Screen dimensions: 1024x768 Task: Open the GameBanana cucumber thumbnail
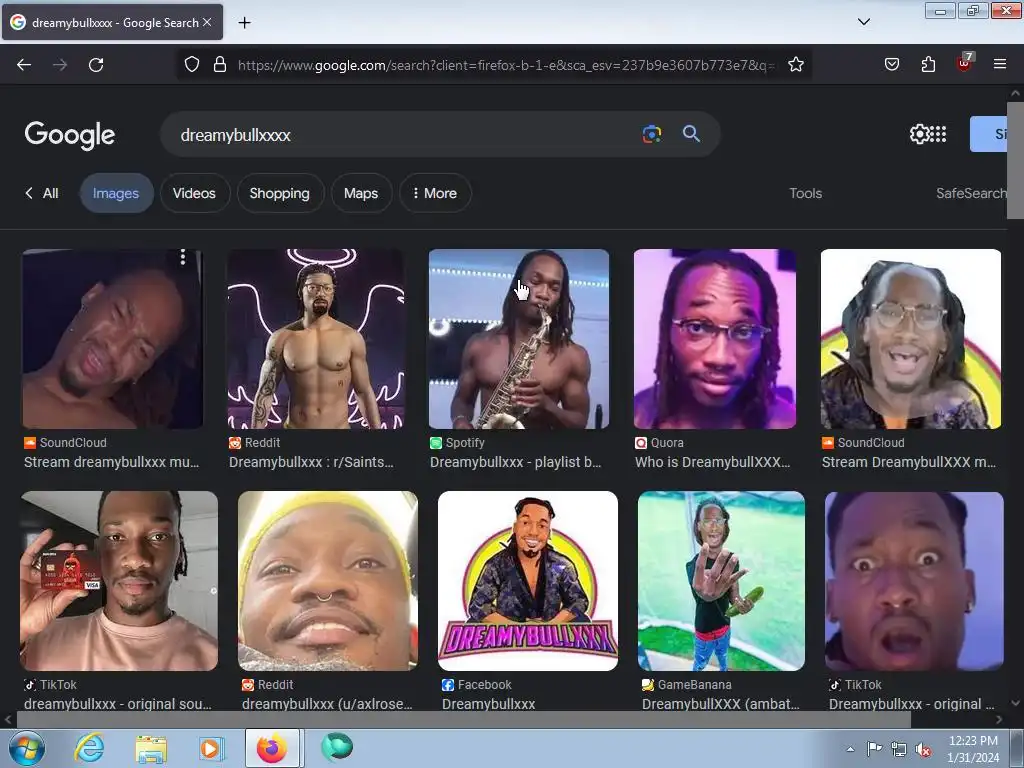pyautogui.click(x=721, y=581)
